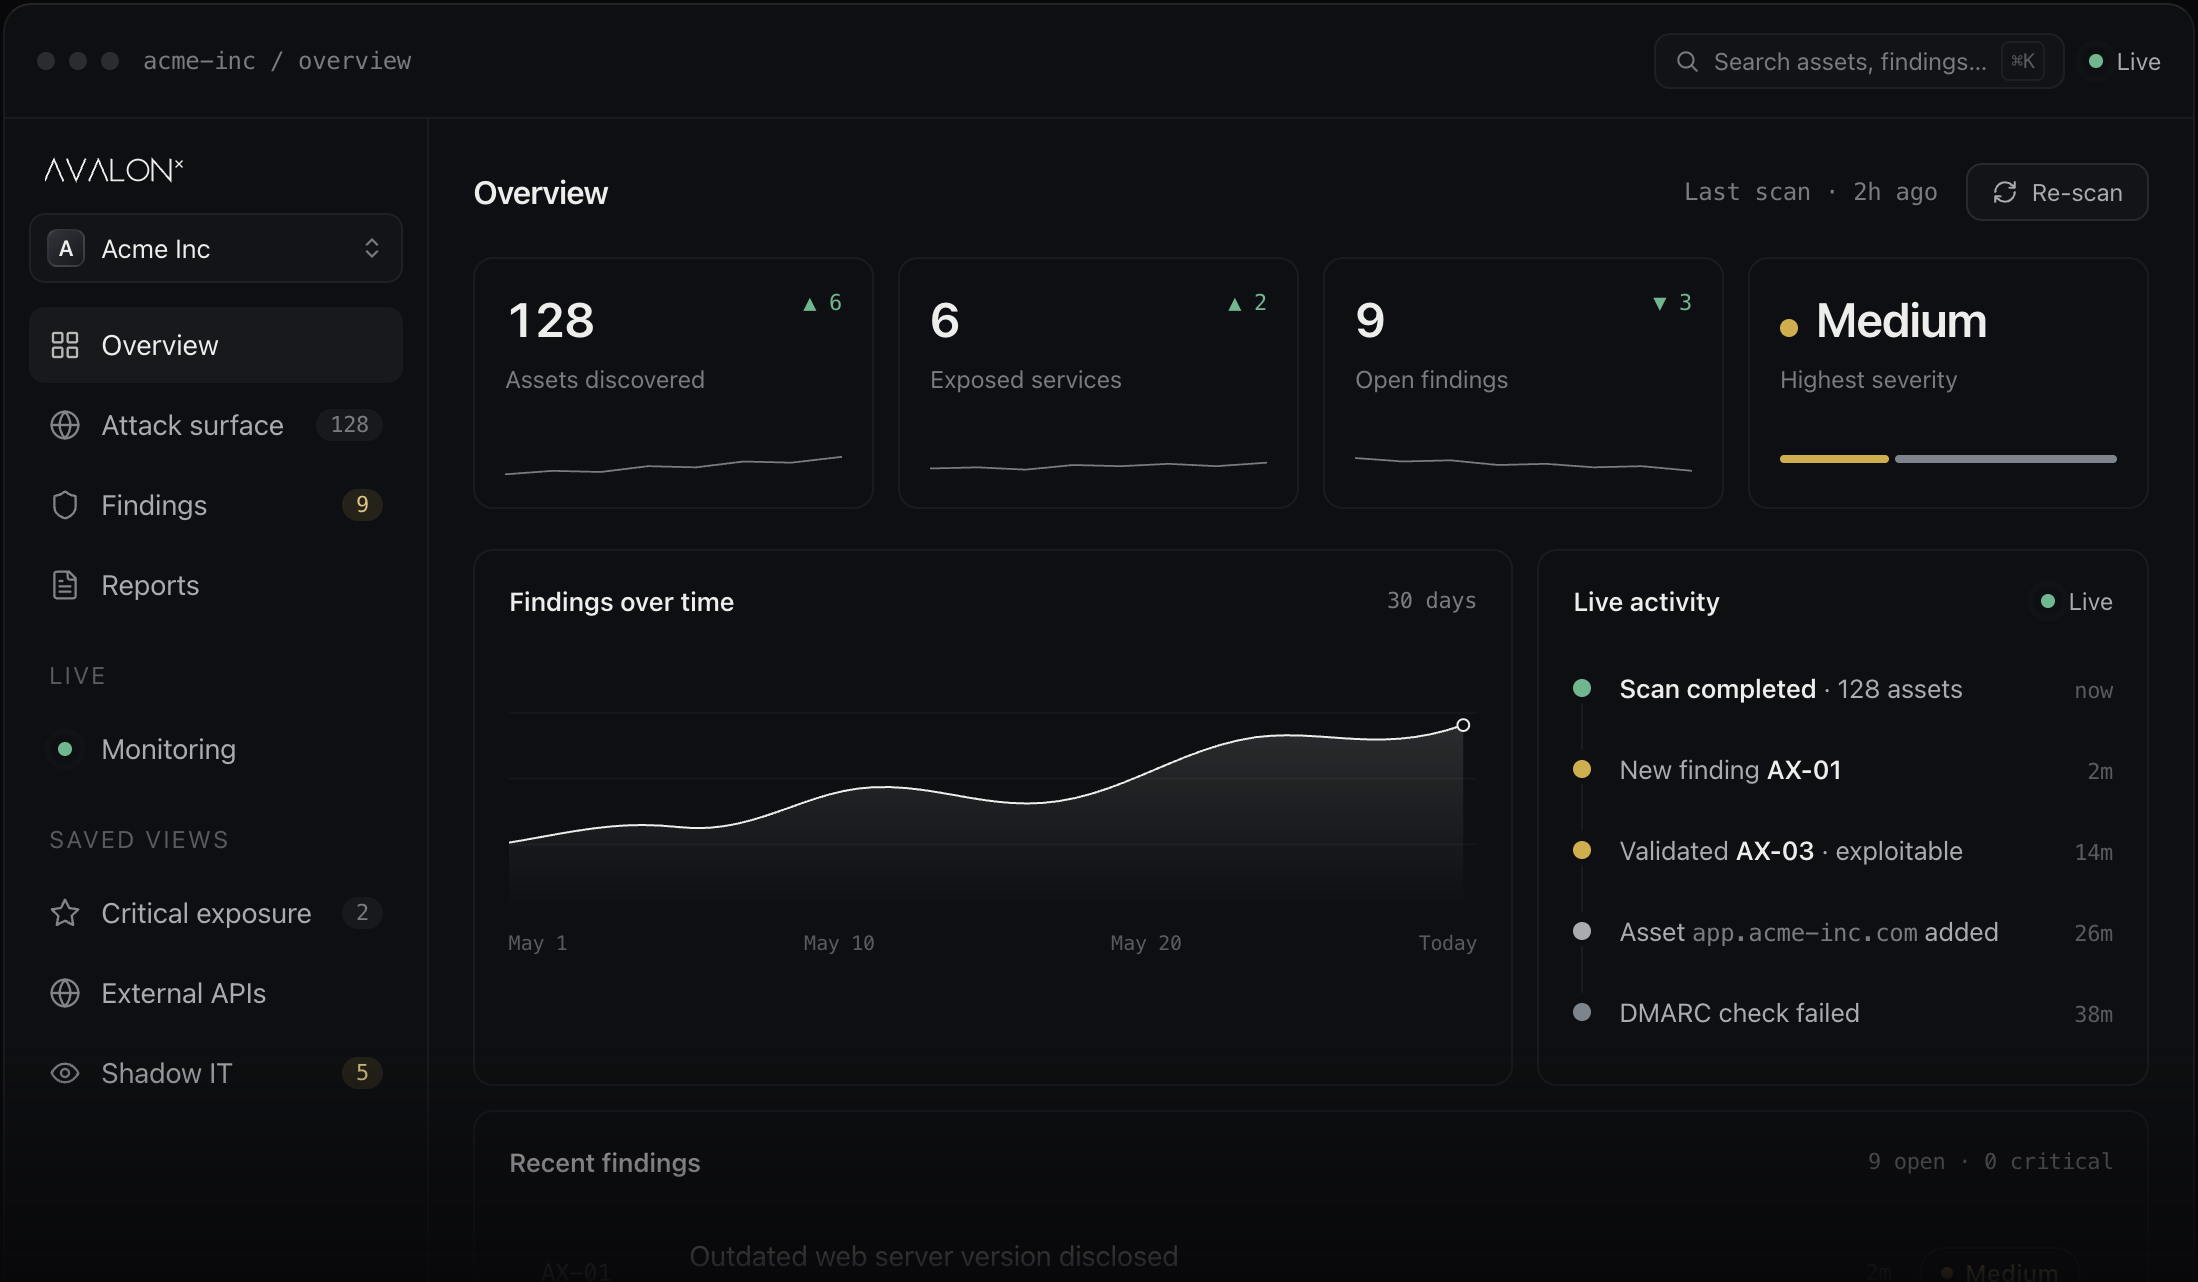Click the refresh icon in Re-scan button
The width and height of the screenshot is (2198, 1282).
(2005, 192)
